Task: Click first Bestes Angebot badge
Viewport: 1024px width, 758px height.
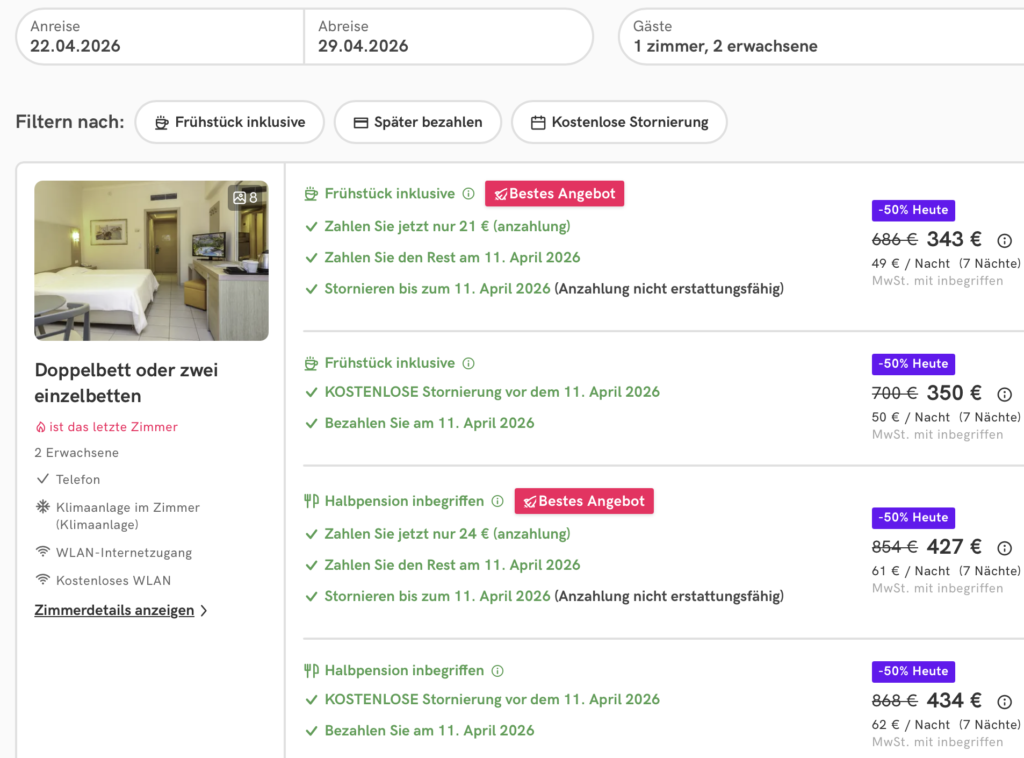Action: coord(554,194)
